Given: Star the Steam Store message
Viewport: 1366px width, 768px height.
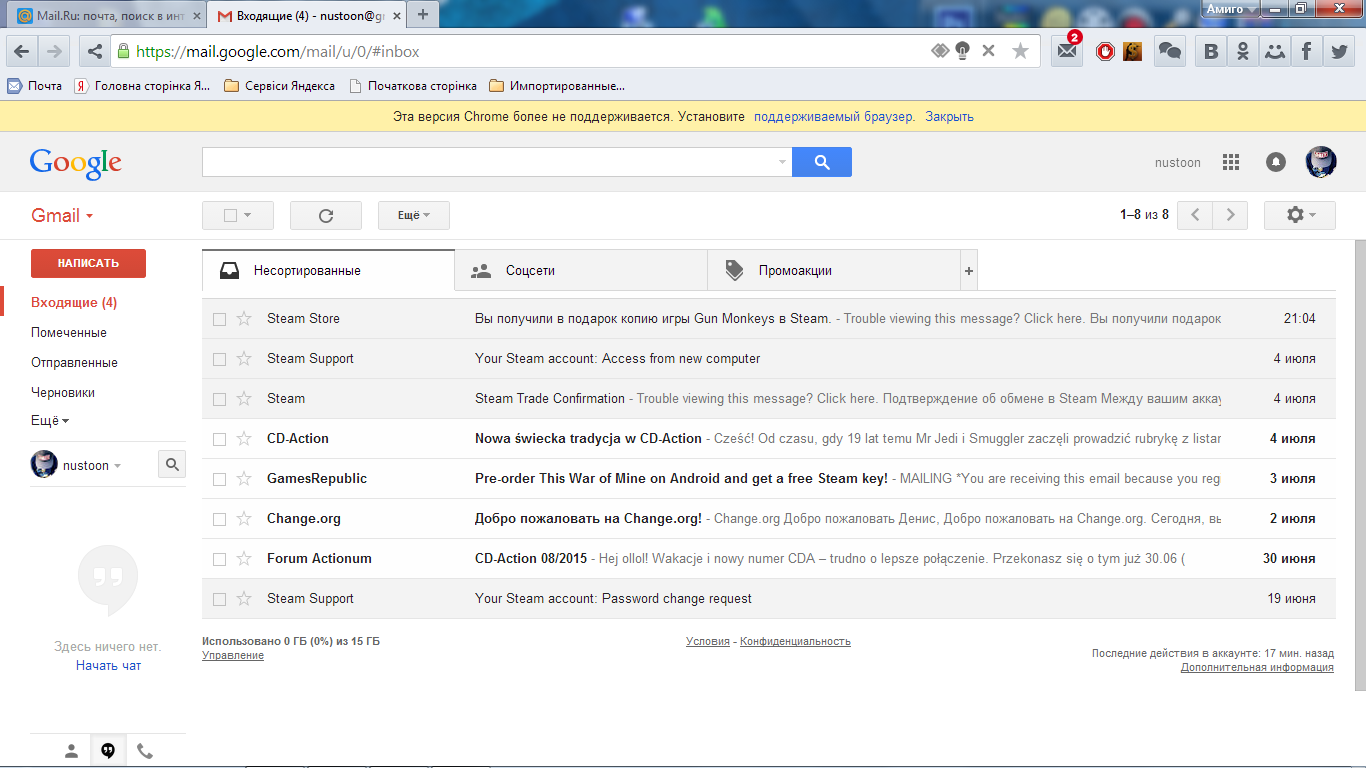Looking at the screenshot, I should click(244, 319).
